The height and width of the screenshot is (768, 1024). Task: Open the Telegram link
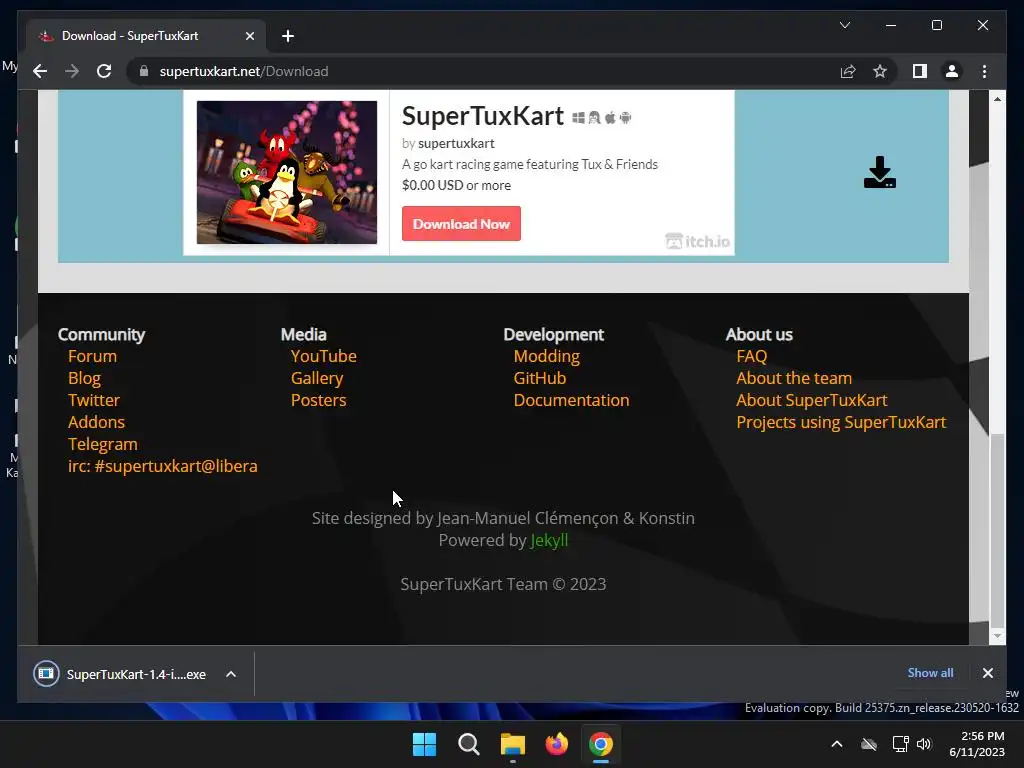[x=103, y=444]
